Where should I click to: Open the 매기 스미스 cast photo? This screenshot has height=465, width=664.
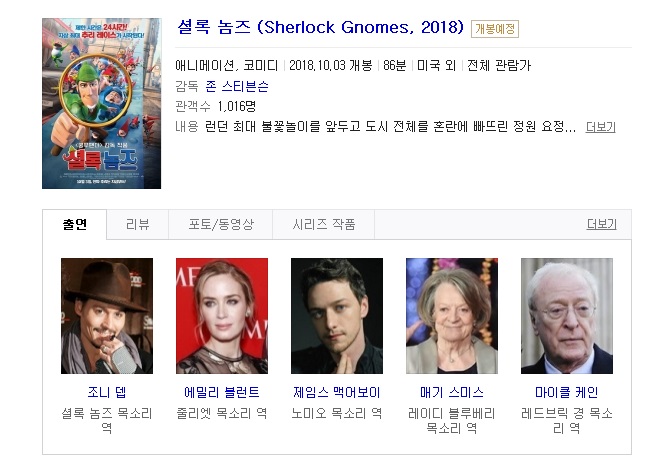click(x=452, y=316)
